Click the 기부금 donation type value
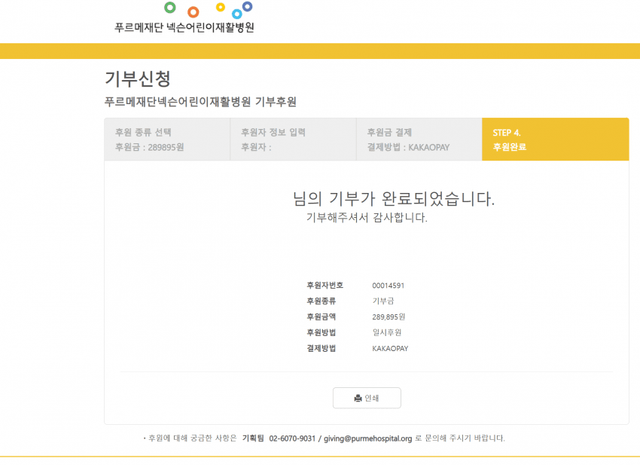The height and width of the screenshot is (465, 640). click(x=382, y=301)
